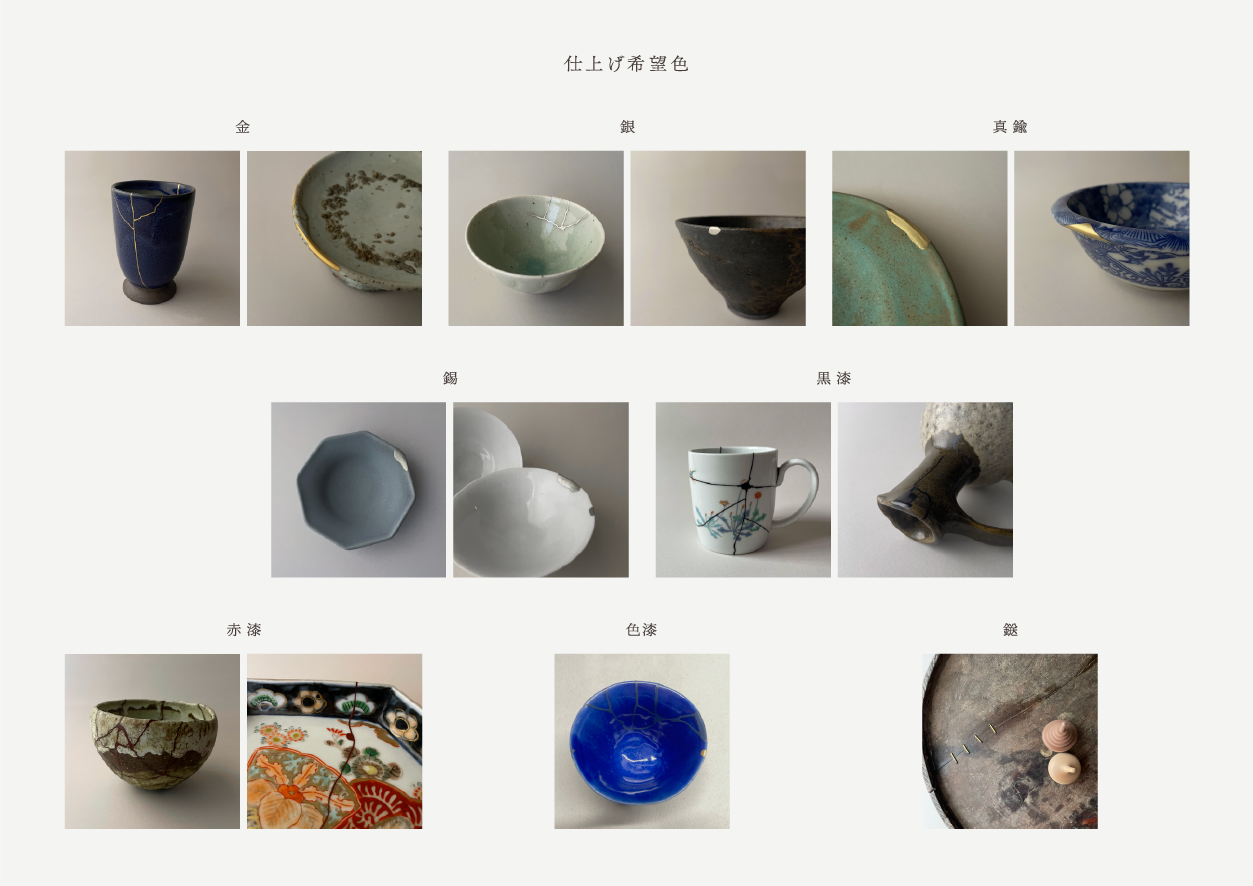
Task: Choose the colorful Imari plate photo
Action: pos(334,741)
